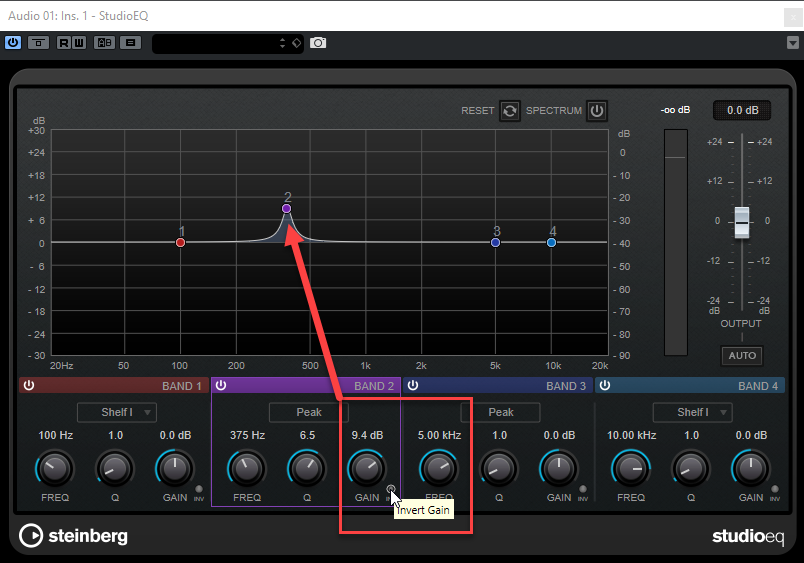This screenshot has width=804, height=563.
Task: Click the BAND 1 header label
Action: click(x=182, y=386)
